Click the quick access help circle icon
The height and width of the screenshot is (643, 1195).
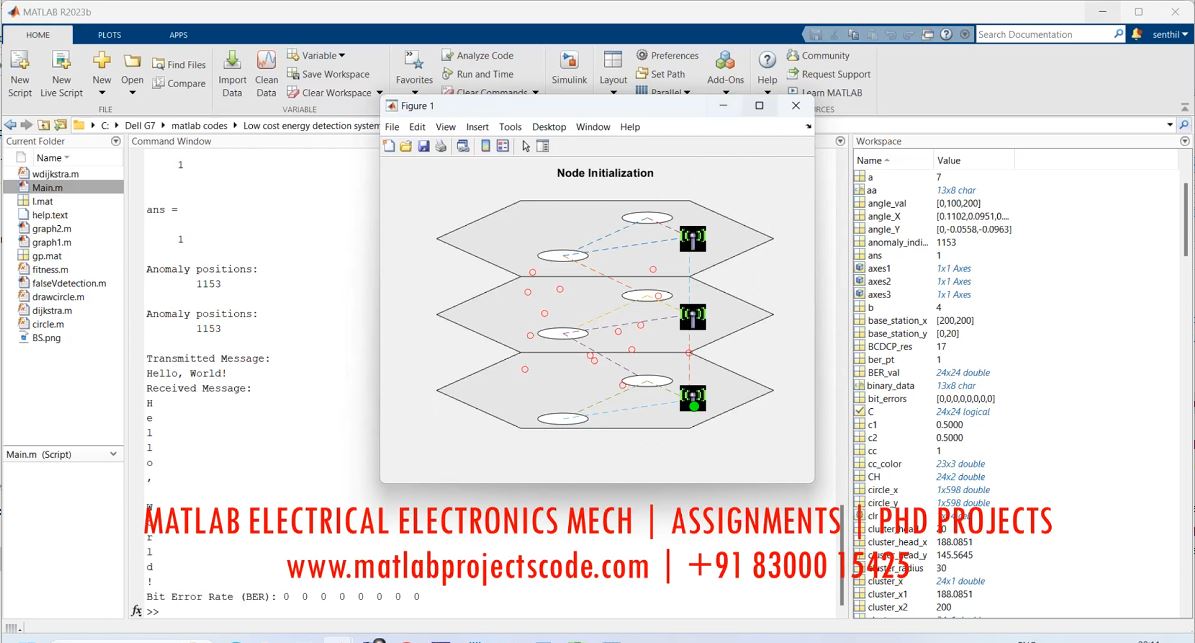(x=946, y=34)
